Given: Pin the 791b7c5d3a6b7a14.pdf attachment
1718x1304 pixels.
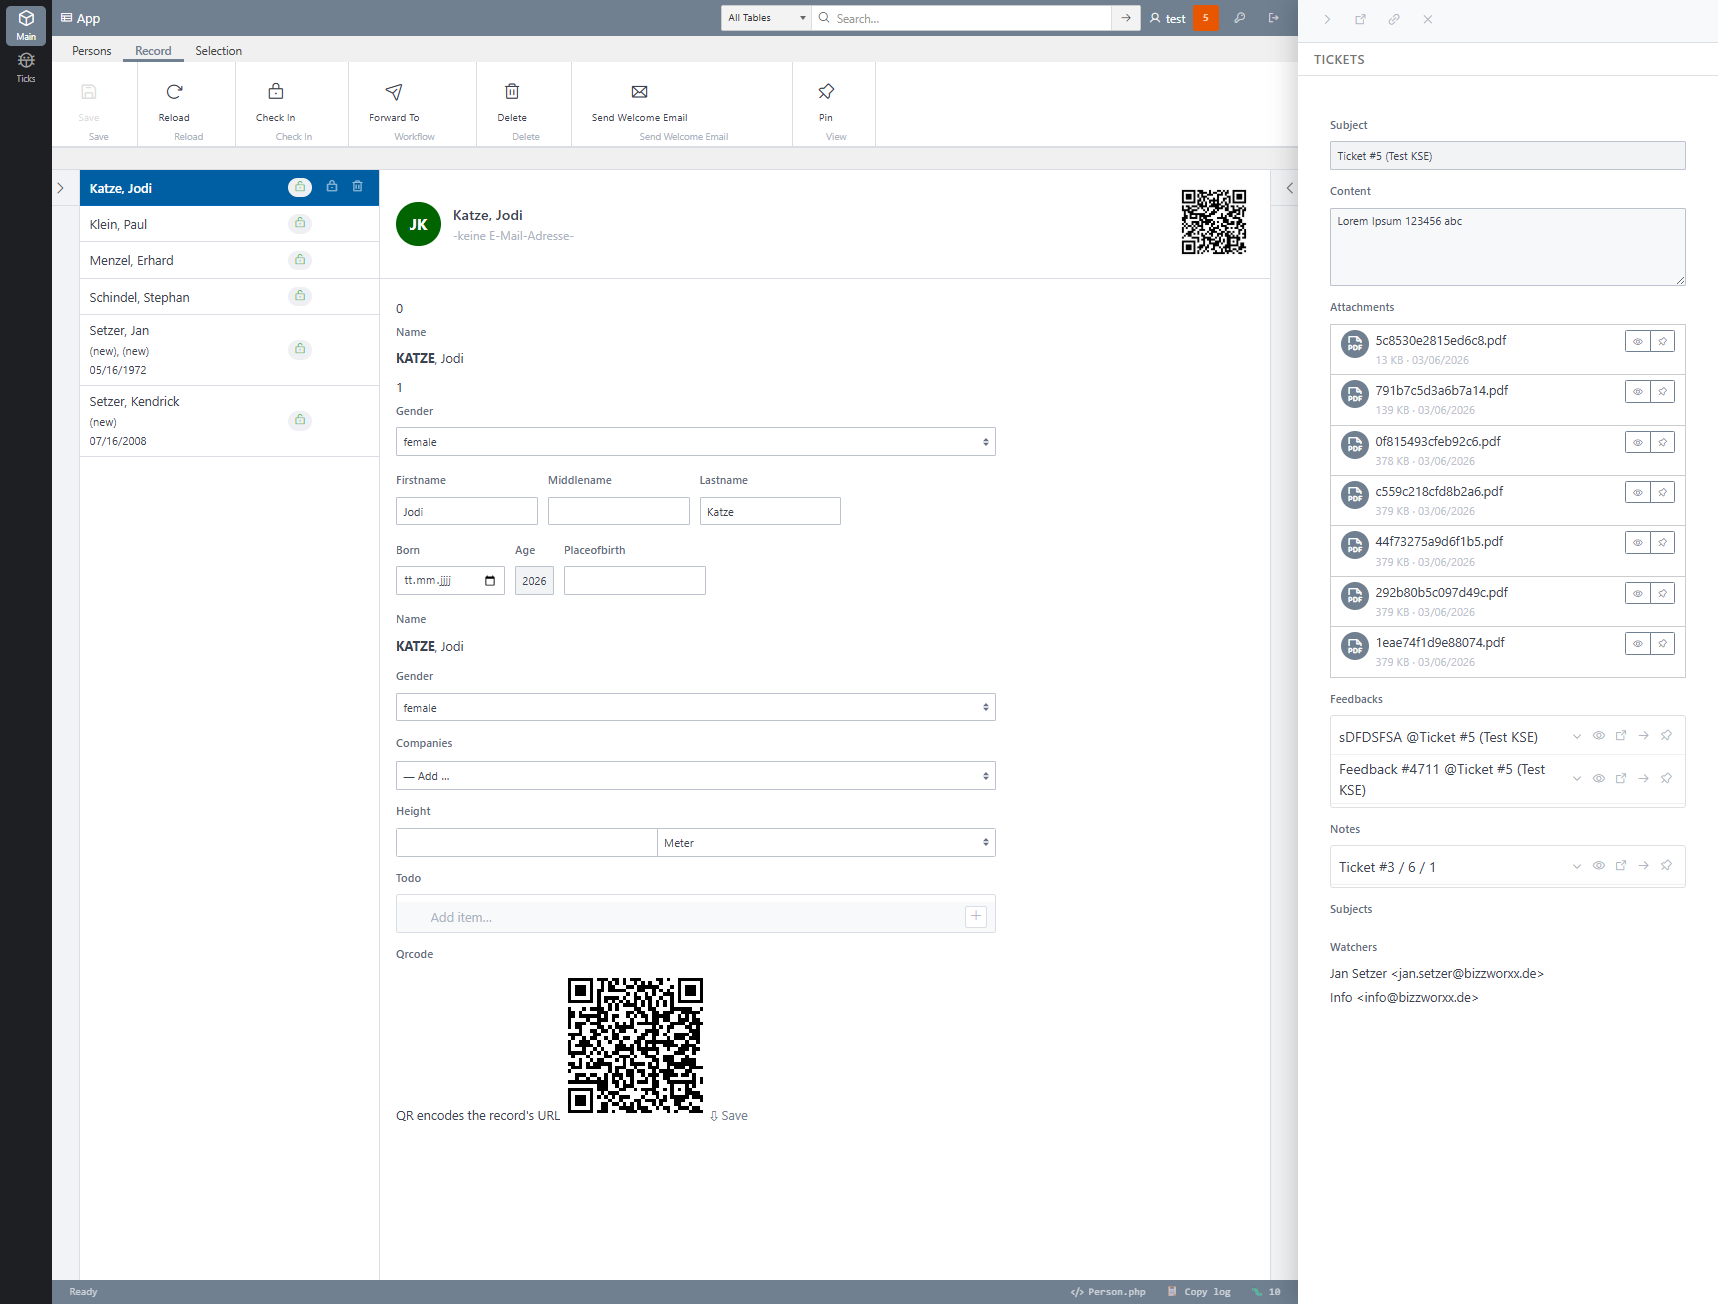Looking at the screenshot, I should point(1662,392).
